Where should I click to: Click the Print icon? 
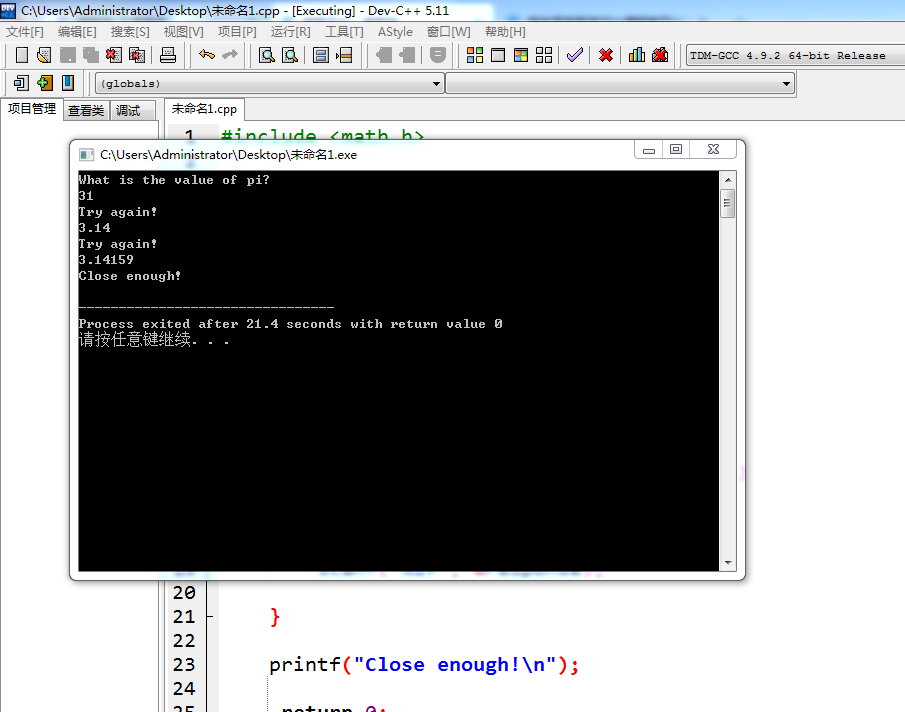coord(168,55)
